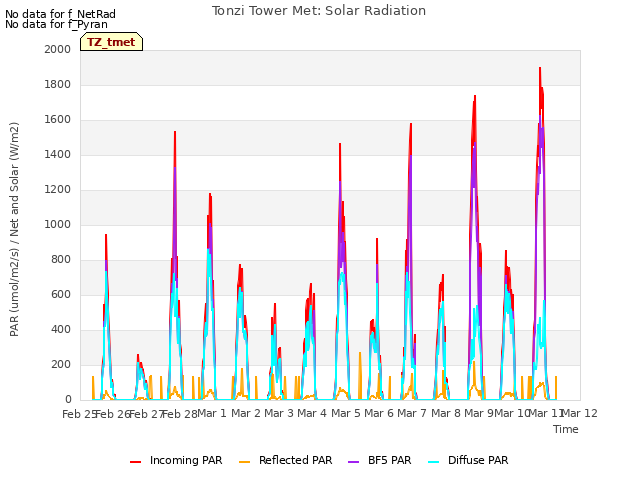Click the Incoming PAR legend entry

coord(176,460)
